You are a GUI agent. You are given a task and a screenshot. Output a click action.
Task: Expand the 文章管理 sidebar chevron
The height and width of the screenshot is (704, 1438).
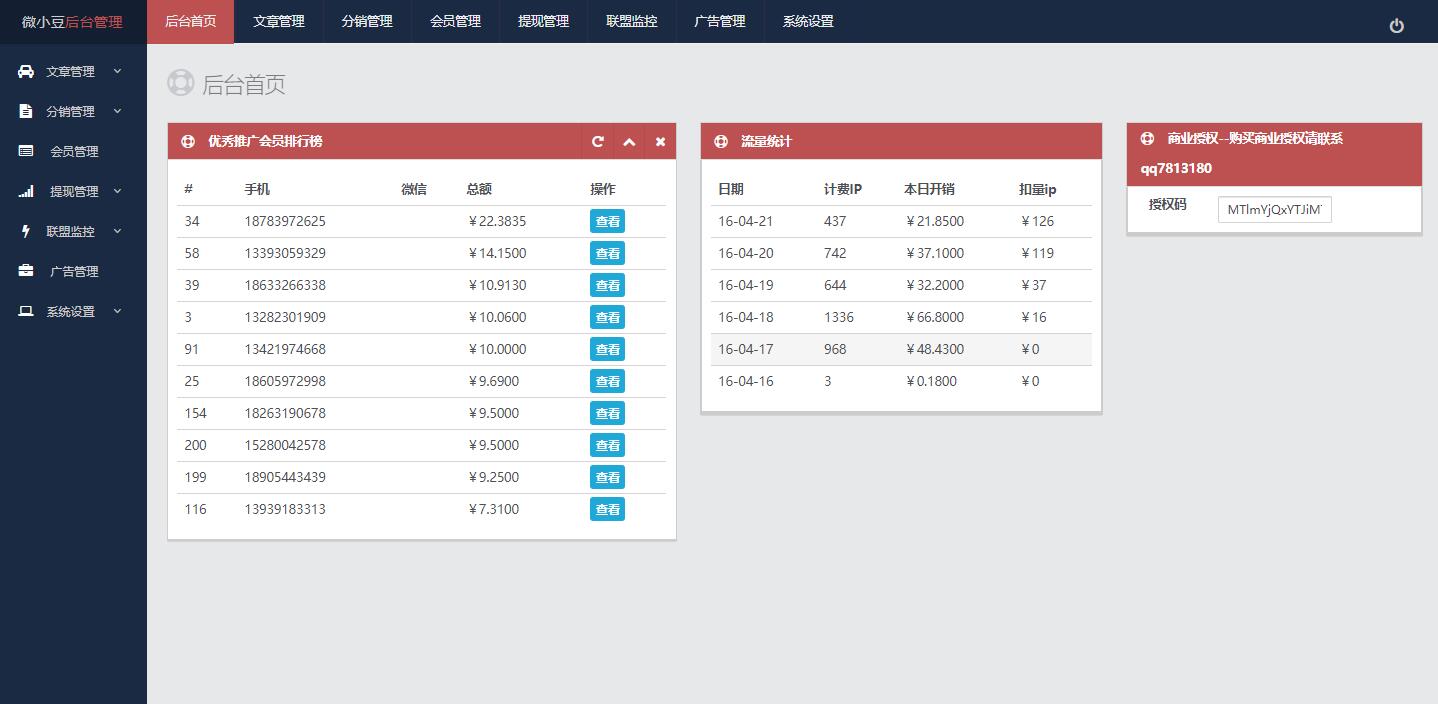click(x=117, y=71)
